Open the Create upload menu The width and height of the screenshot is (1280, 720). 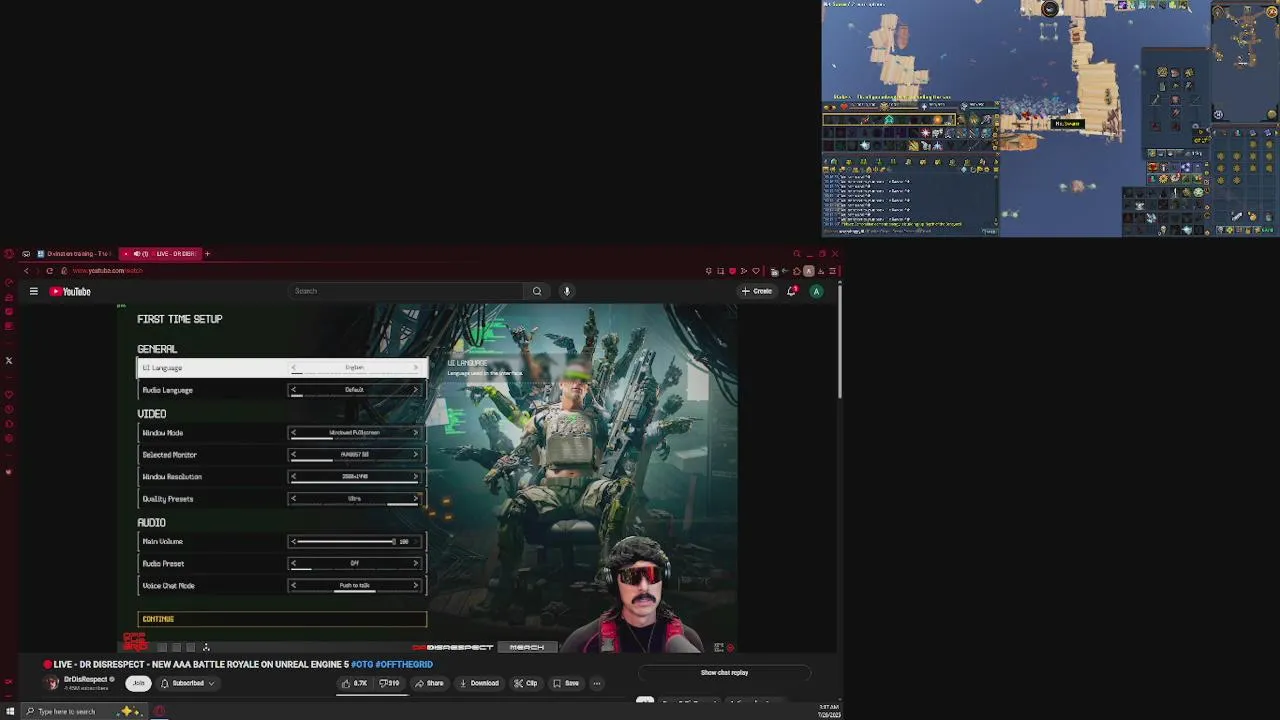pos(757,291)
